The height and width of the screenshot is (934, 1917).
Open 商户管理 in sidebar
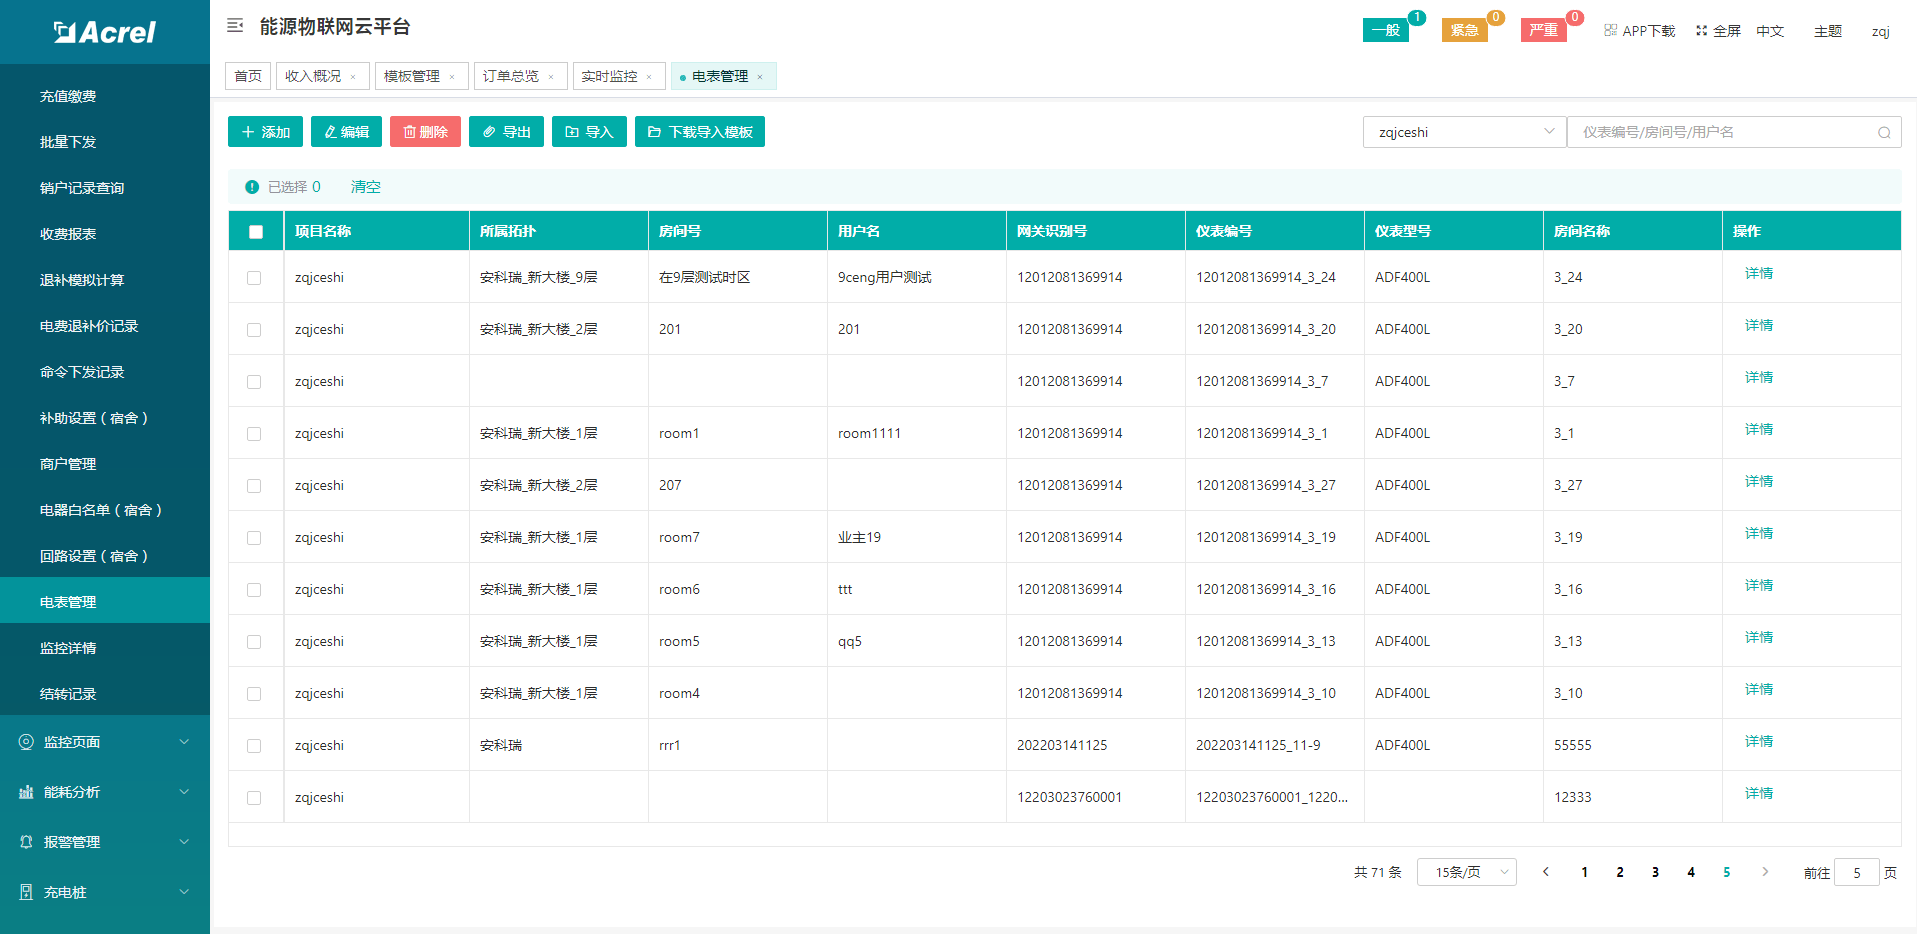pyautogui.click(x=105, y=464)
